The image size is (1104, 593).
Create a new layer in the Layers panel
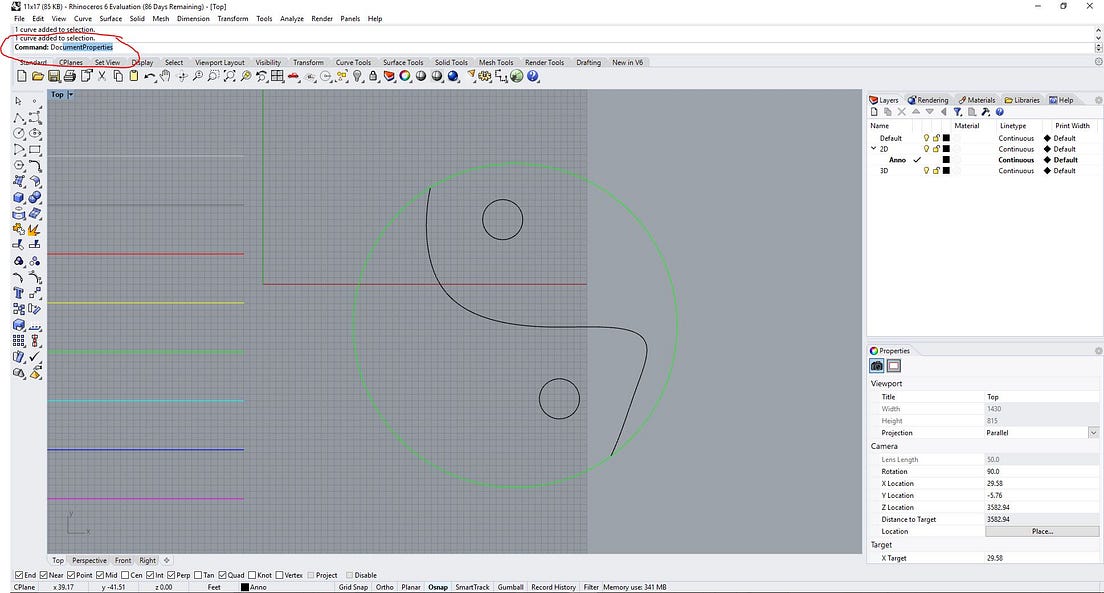(x=874, y=111)
